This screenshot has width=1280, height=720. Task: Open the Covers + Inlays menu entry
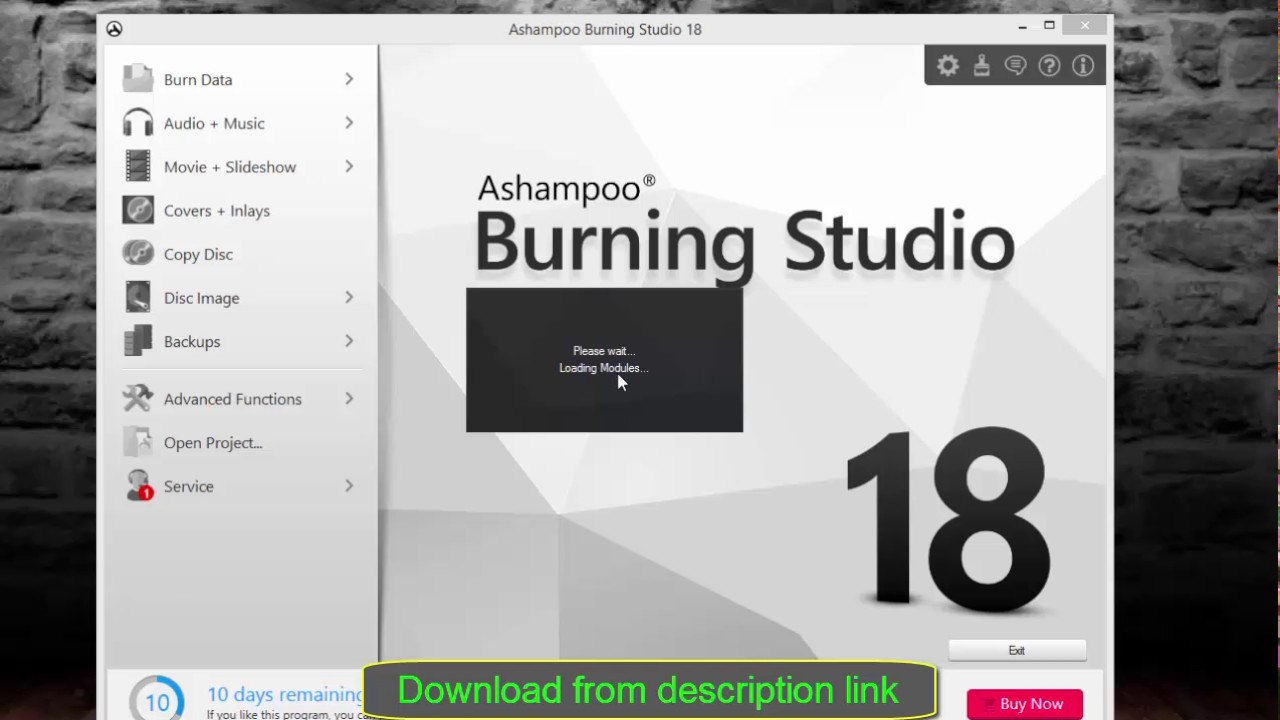pyautogui.click(x=240, y=210)
